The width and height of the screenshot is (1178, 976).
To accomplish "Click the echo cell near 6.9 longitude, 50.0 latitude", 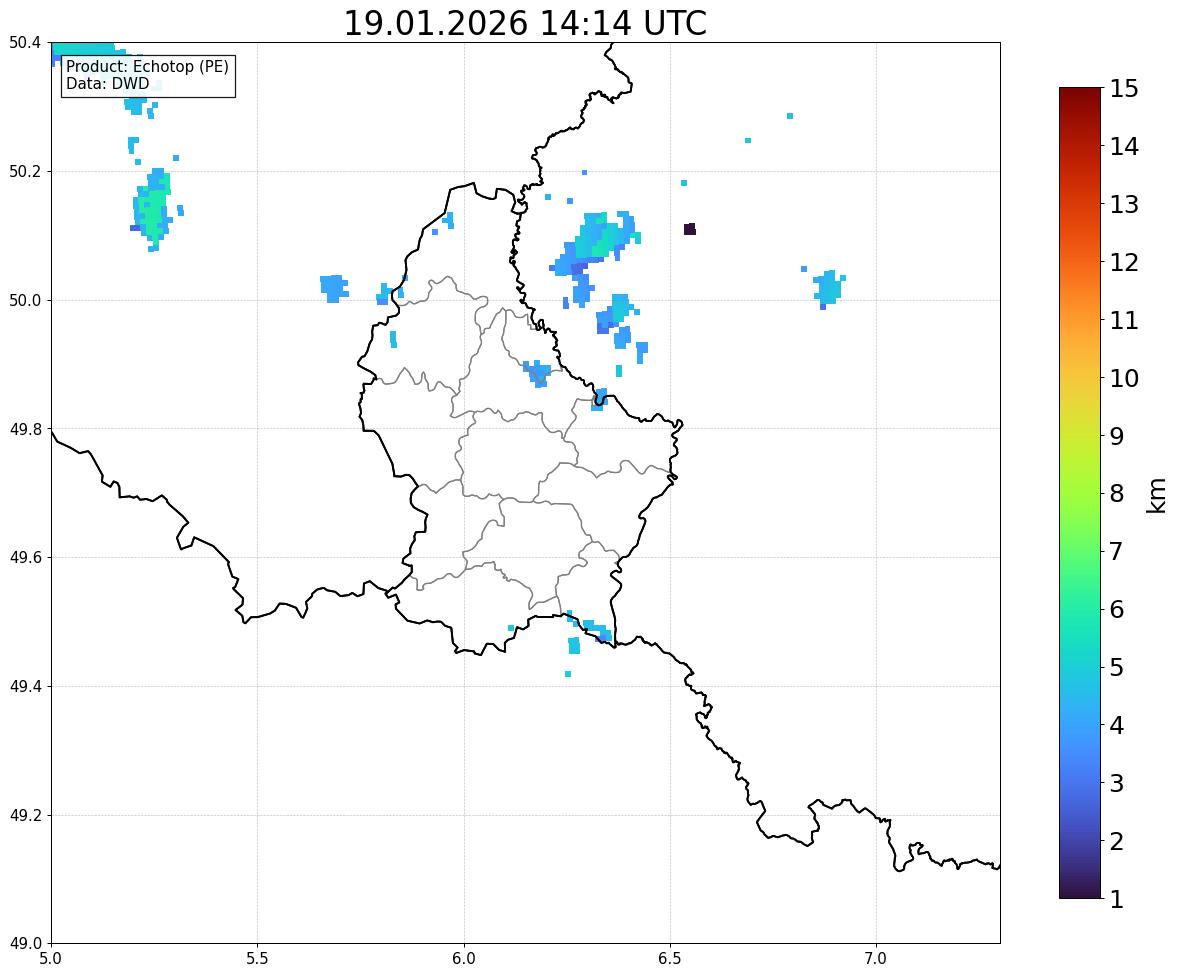I will pyautogui.click(x=829, y=289).
